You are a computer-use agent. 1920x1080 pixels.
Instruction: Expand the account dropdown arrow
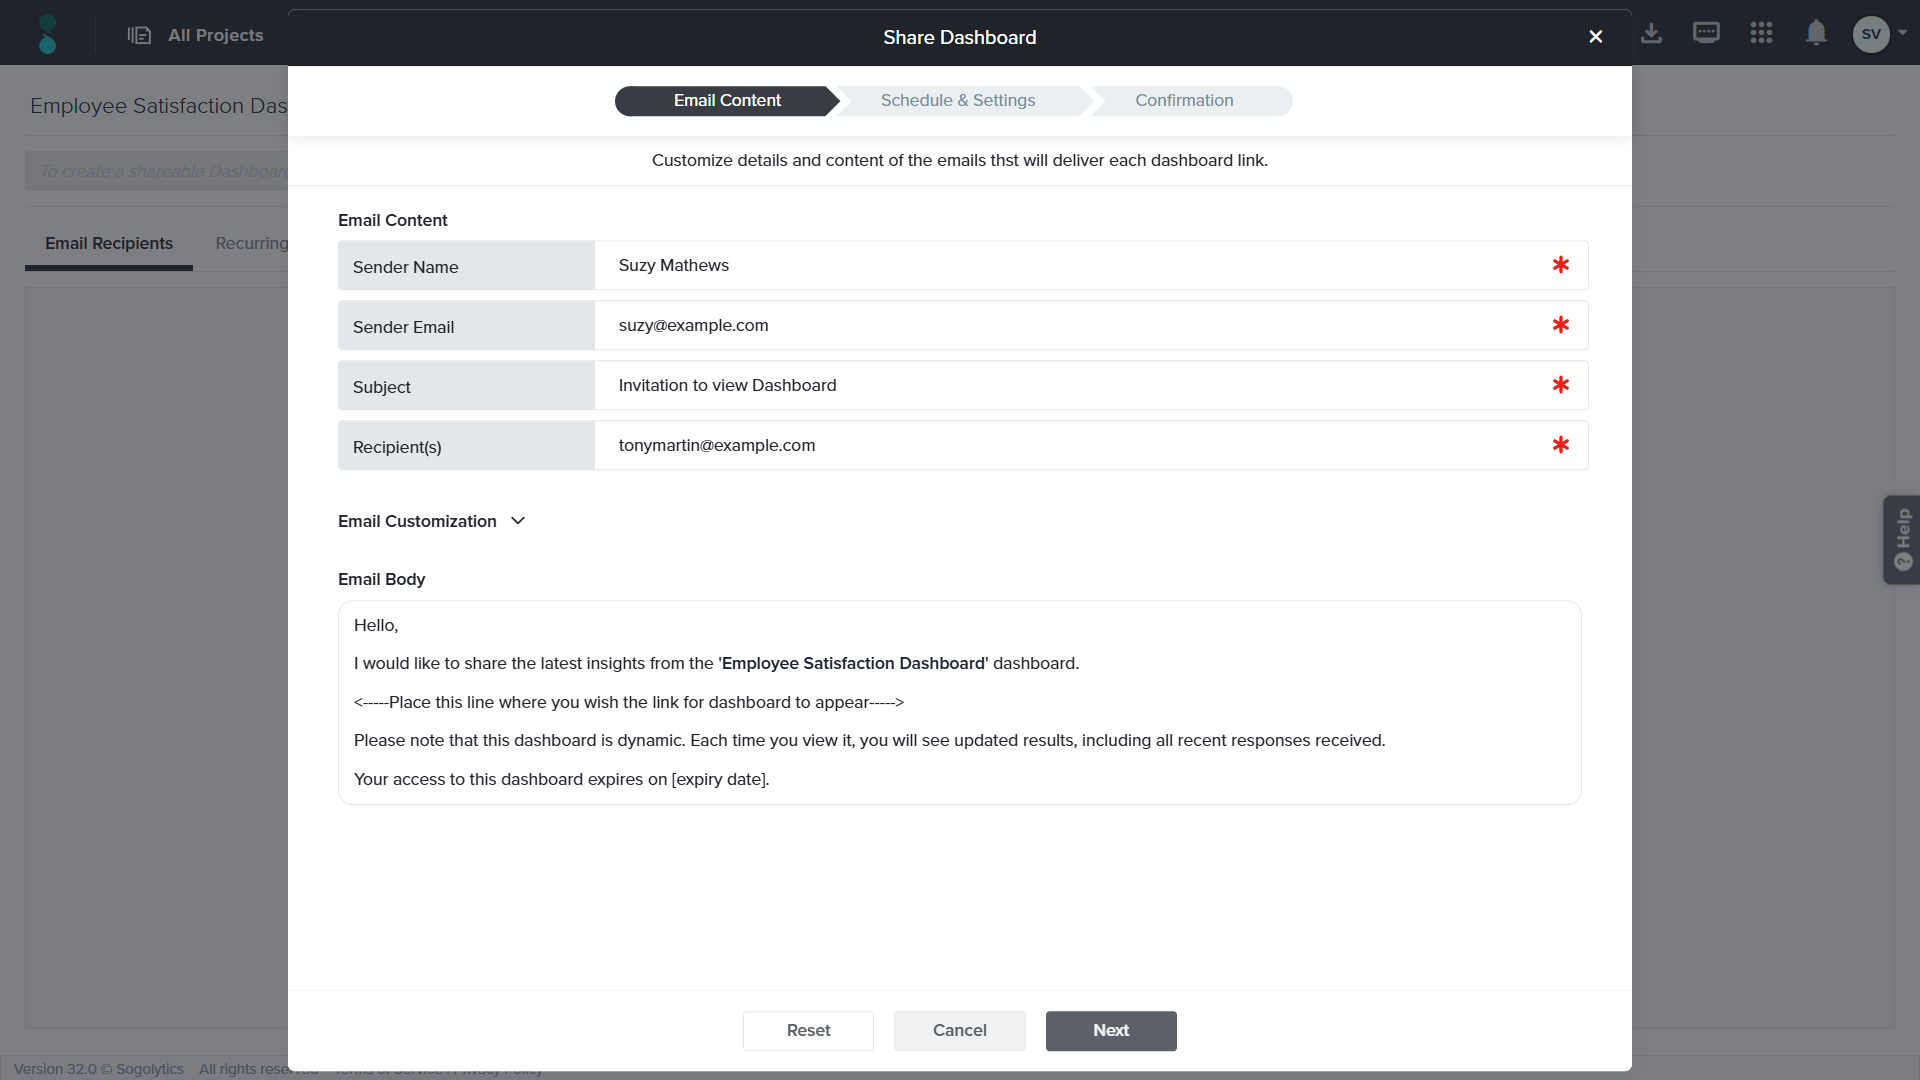1902,32
